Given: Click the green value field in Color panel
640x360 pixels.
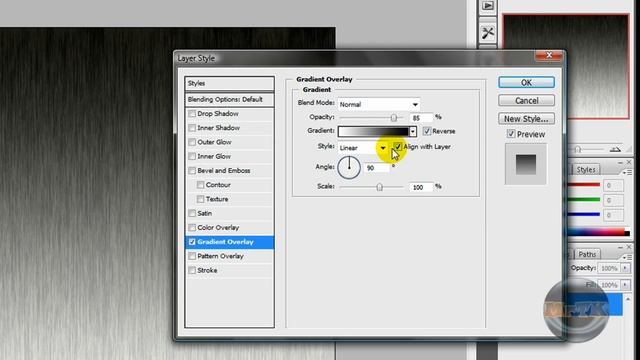Looking at the screenshot, I should 613,200.
